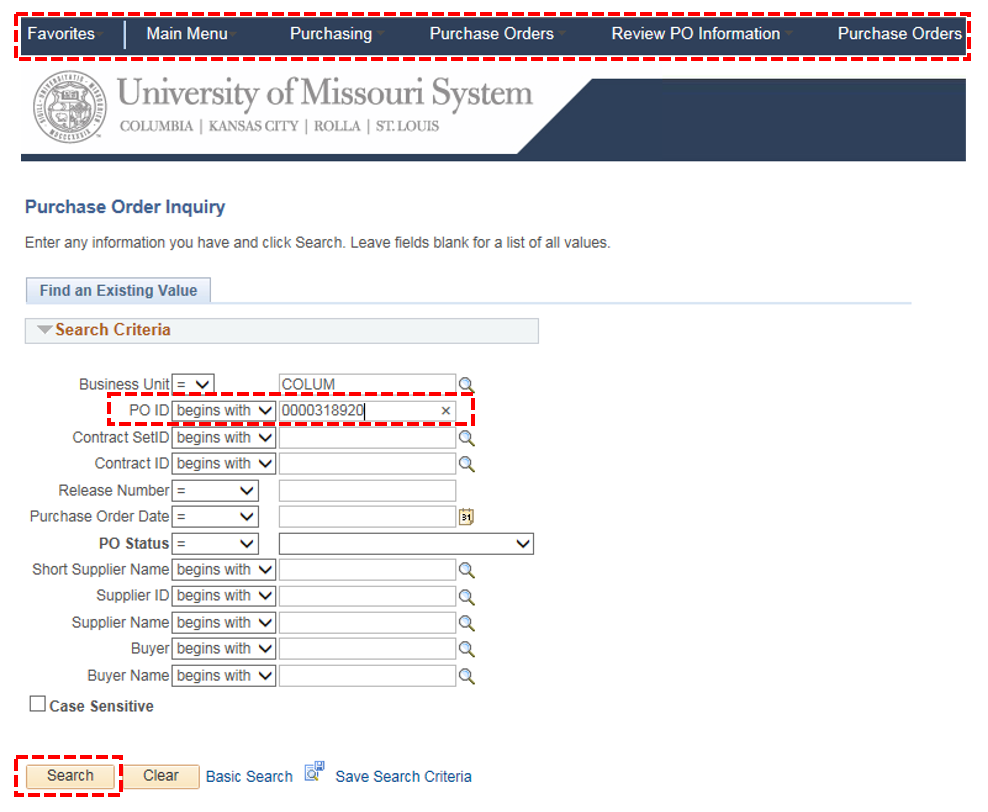The height and width of the screenshot is (812, 988).
Task: Click into the Buyer field
Action: click(x=367, y=649)
